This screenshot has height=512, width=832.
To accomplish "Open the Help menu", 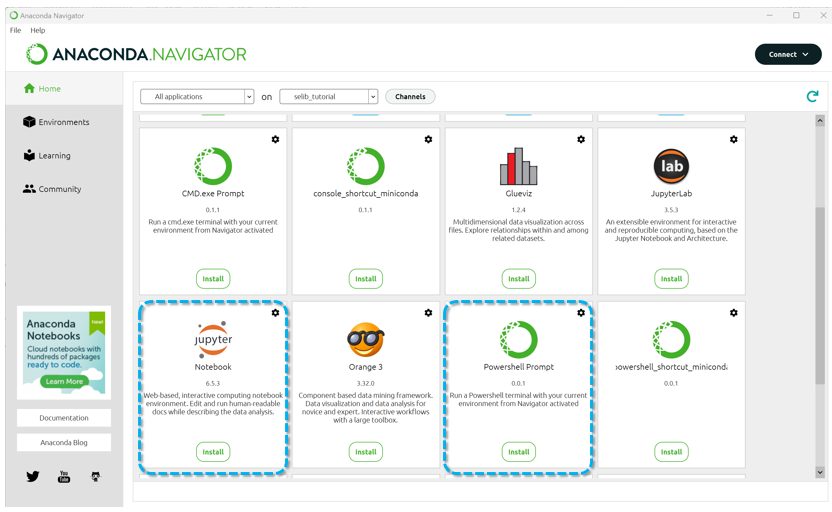I will [38, 30].
